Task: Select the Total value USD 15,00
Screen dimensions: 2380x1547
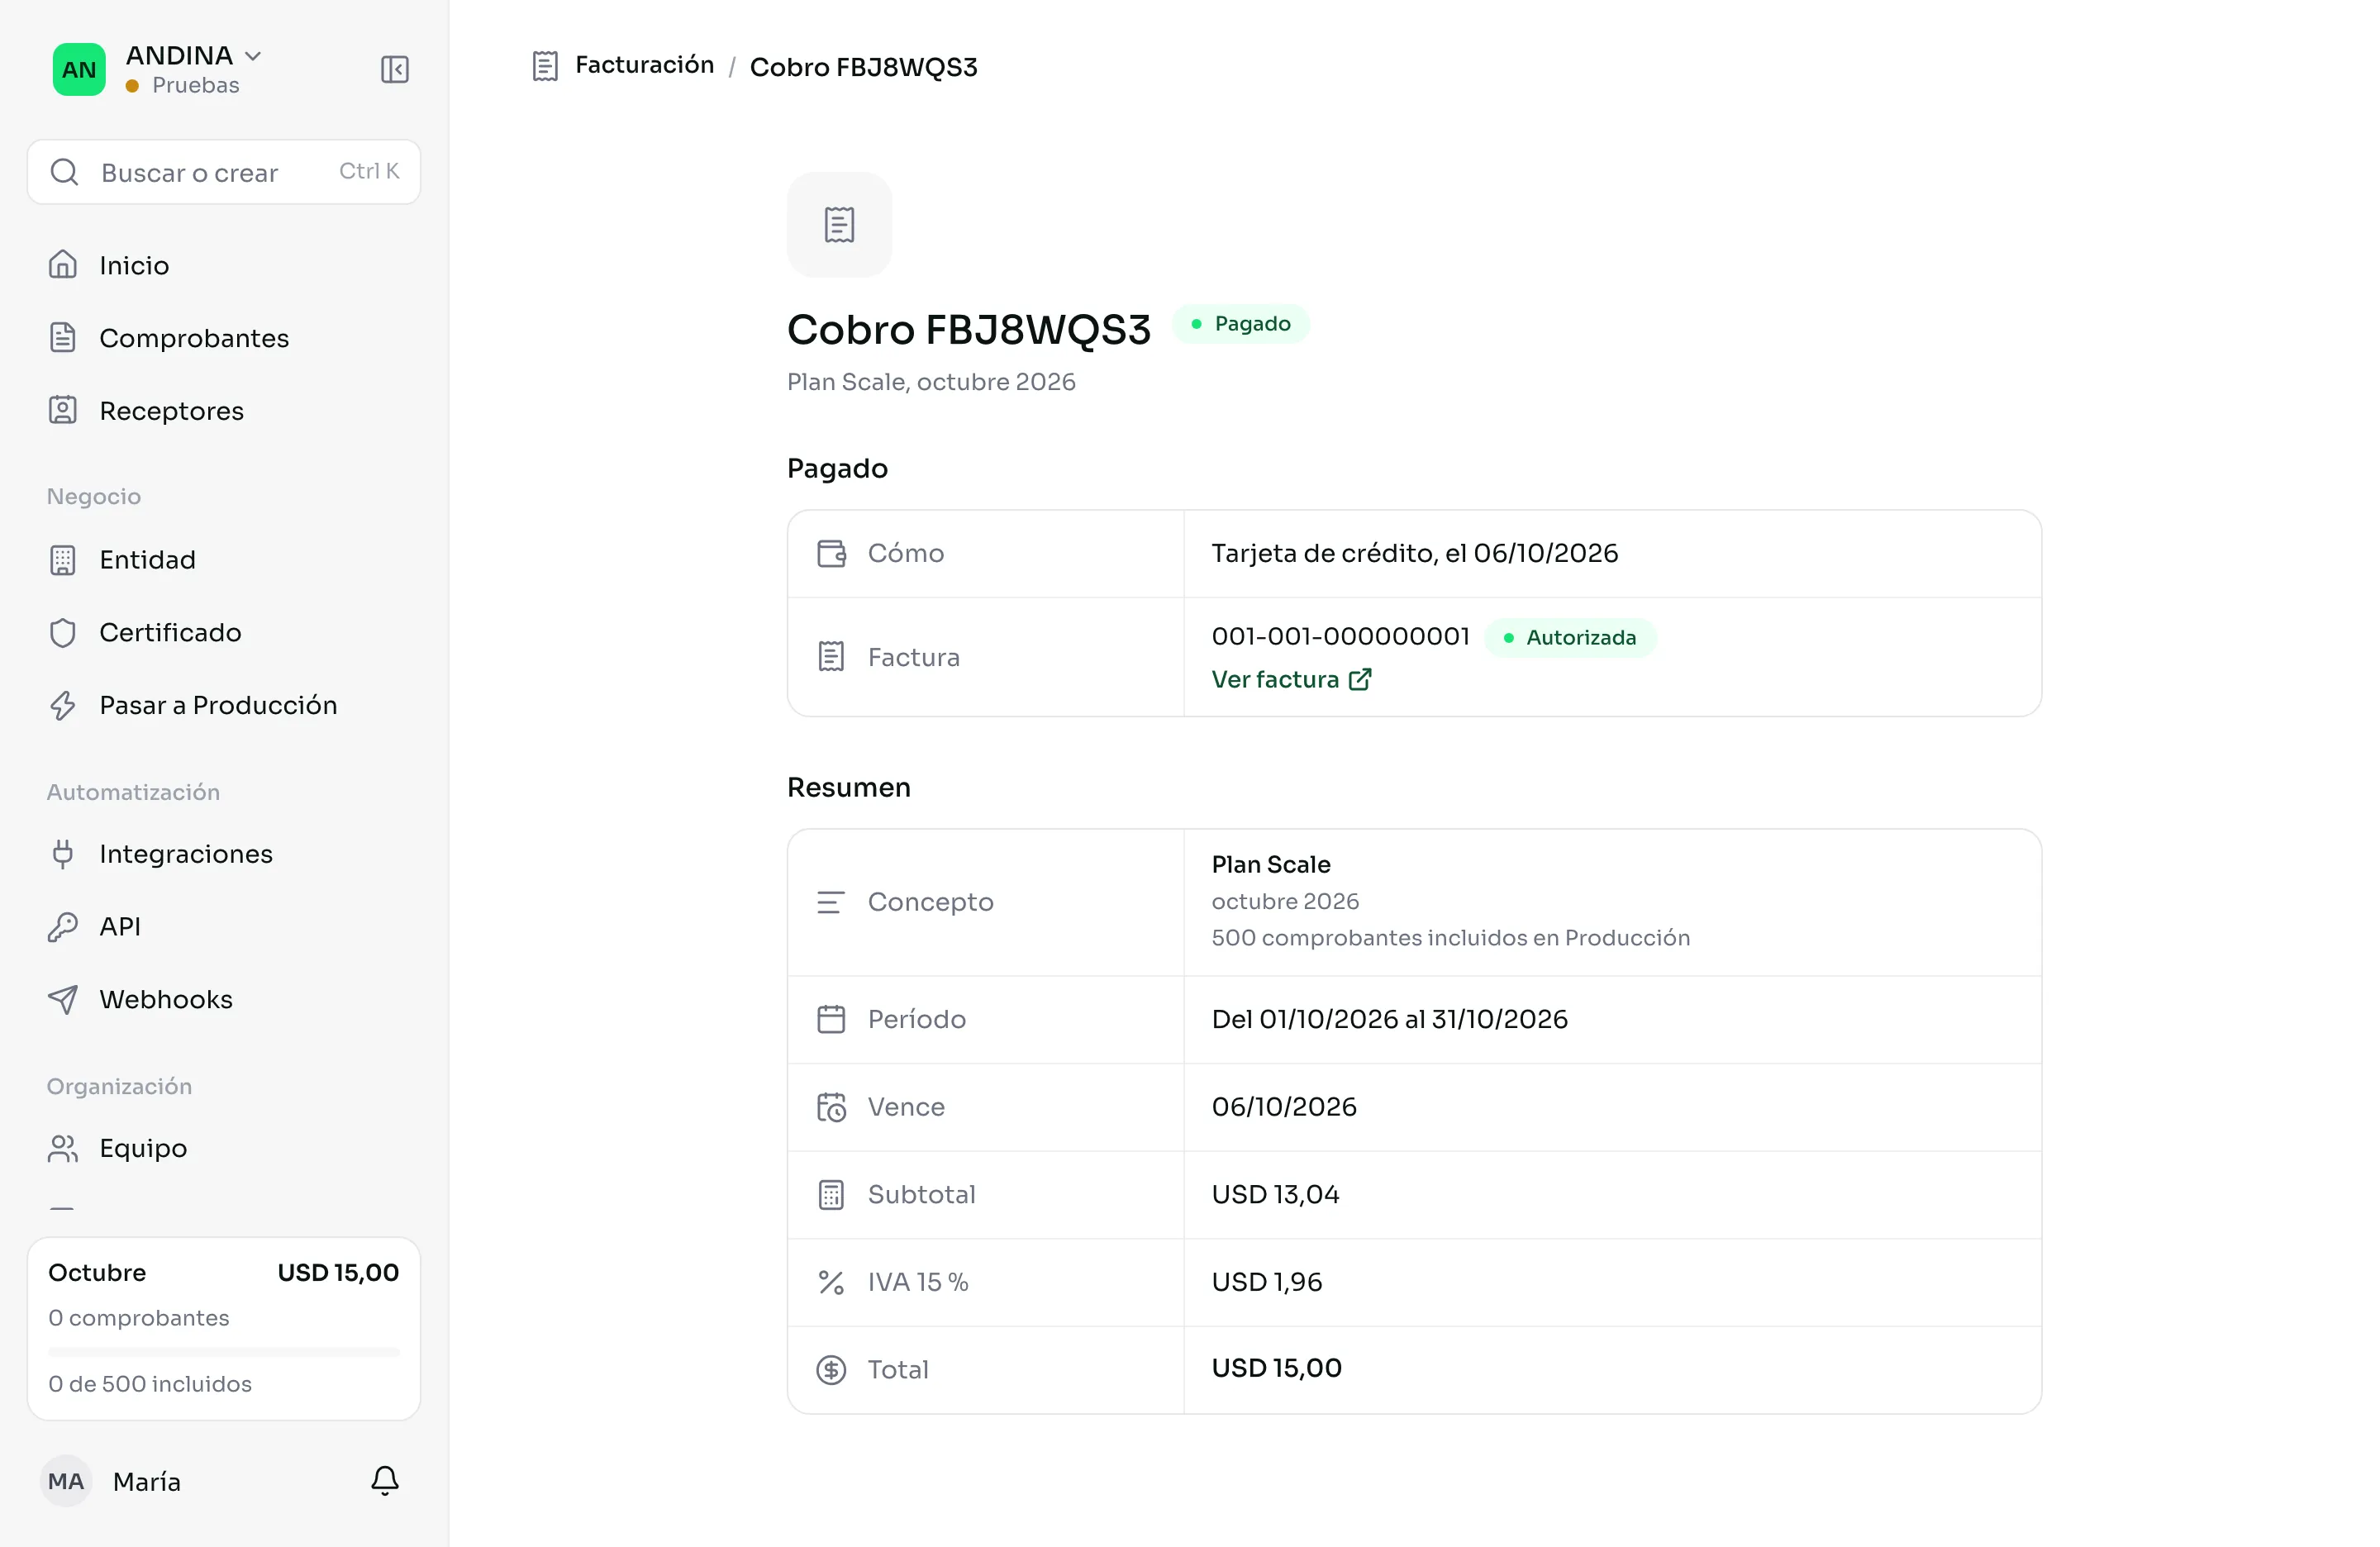Action: click(x=1276, y=1368)
